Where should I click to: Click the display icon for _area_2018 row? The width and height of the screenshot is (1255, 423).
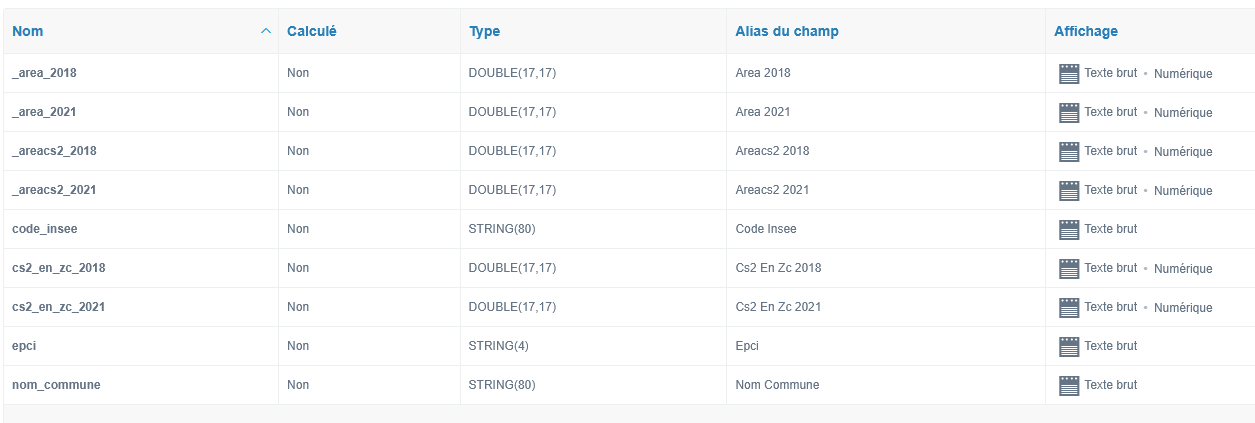point(1069,73)
